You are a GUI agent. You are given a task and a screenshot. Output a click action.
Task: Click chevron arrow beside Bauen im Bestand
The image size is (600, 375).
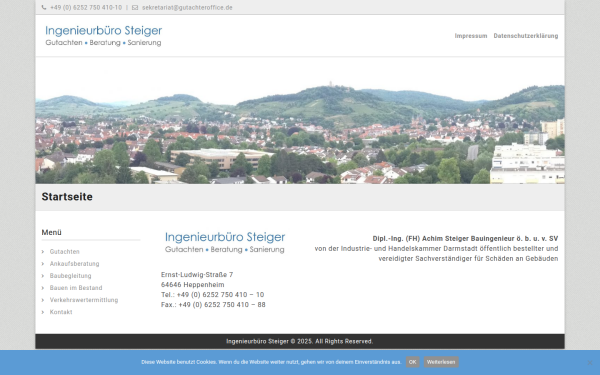(x=43, y=288)
